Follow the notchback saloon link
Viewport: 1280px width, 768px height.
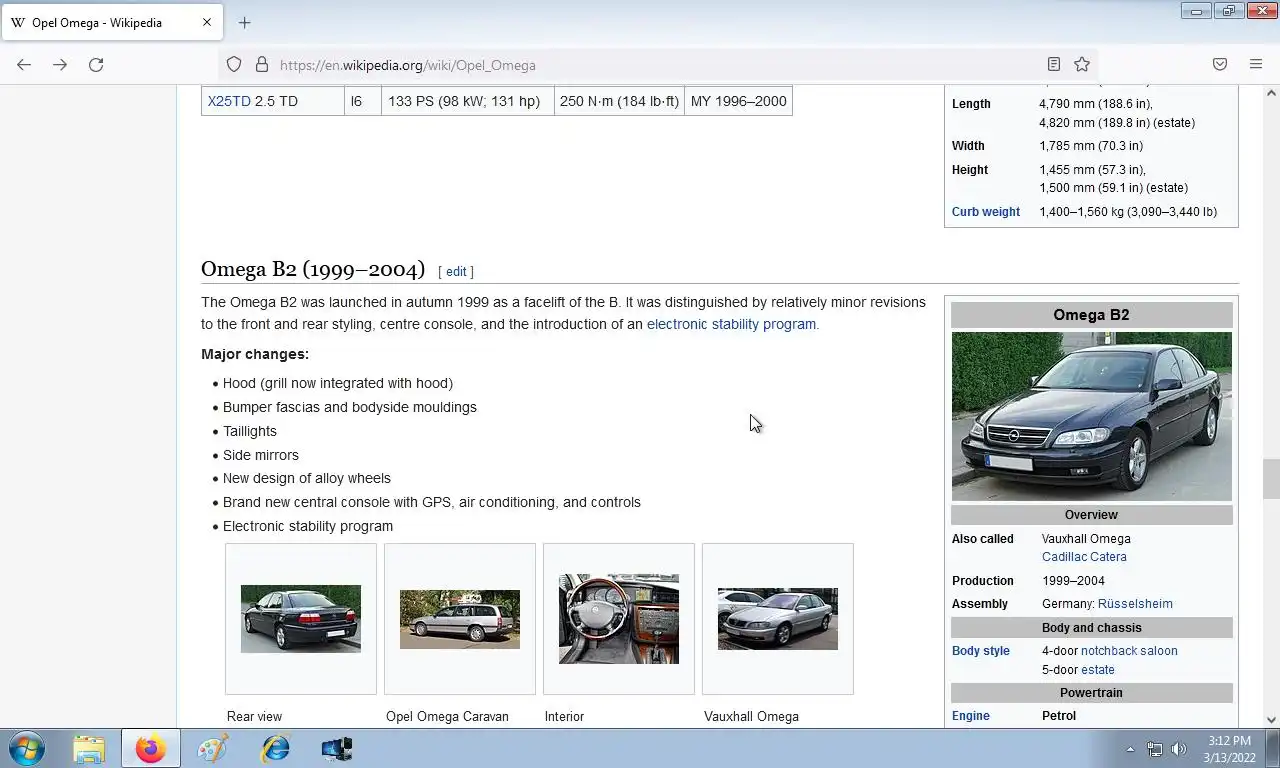1129,651
